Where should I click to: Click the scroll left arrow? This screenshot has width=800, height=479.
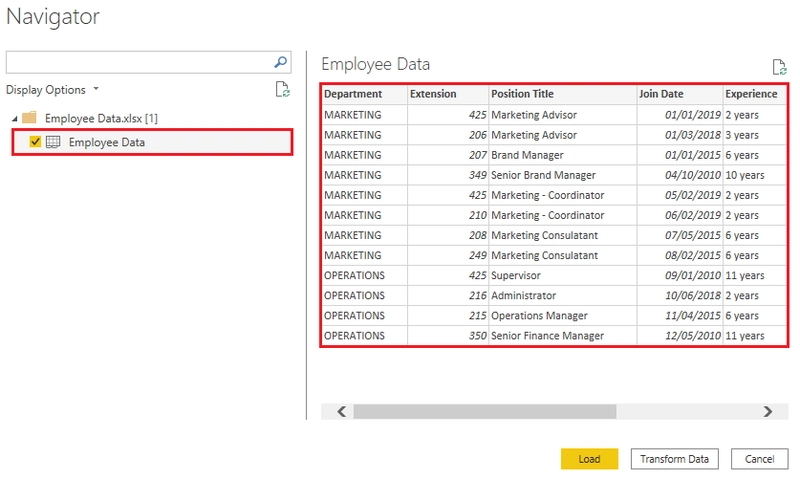341,411
